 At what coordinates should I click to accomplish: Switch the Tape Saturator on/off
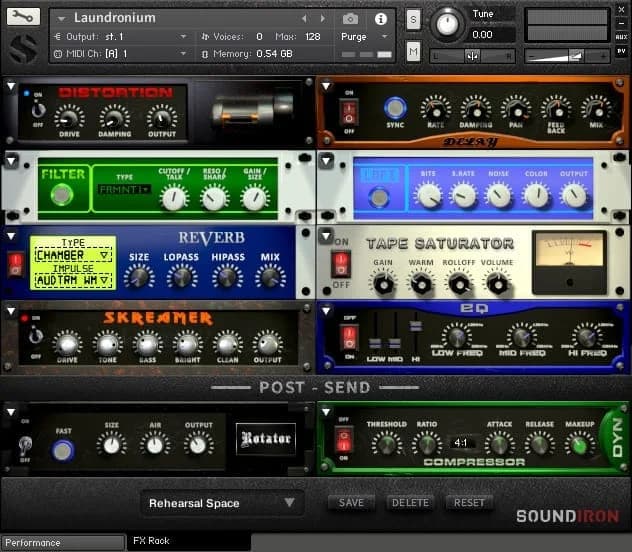point(342,264)
